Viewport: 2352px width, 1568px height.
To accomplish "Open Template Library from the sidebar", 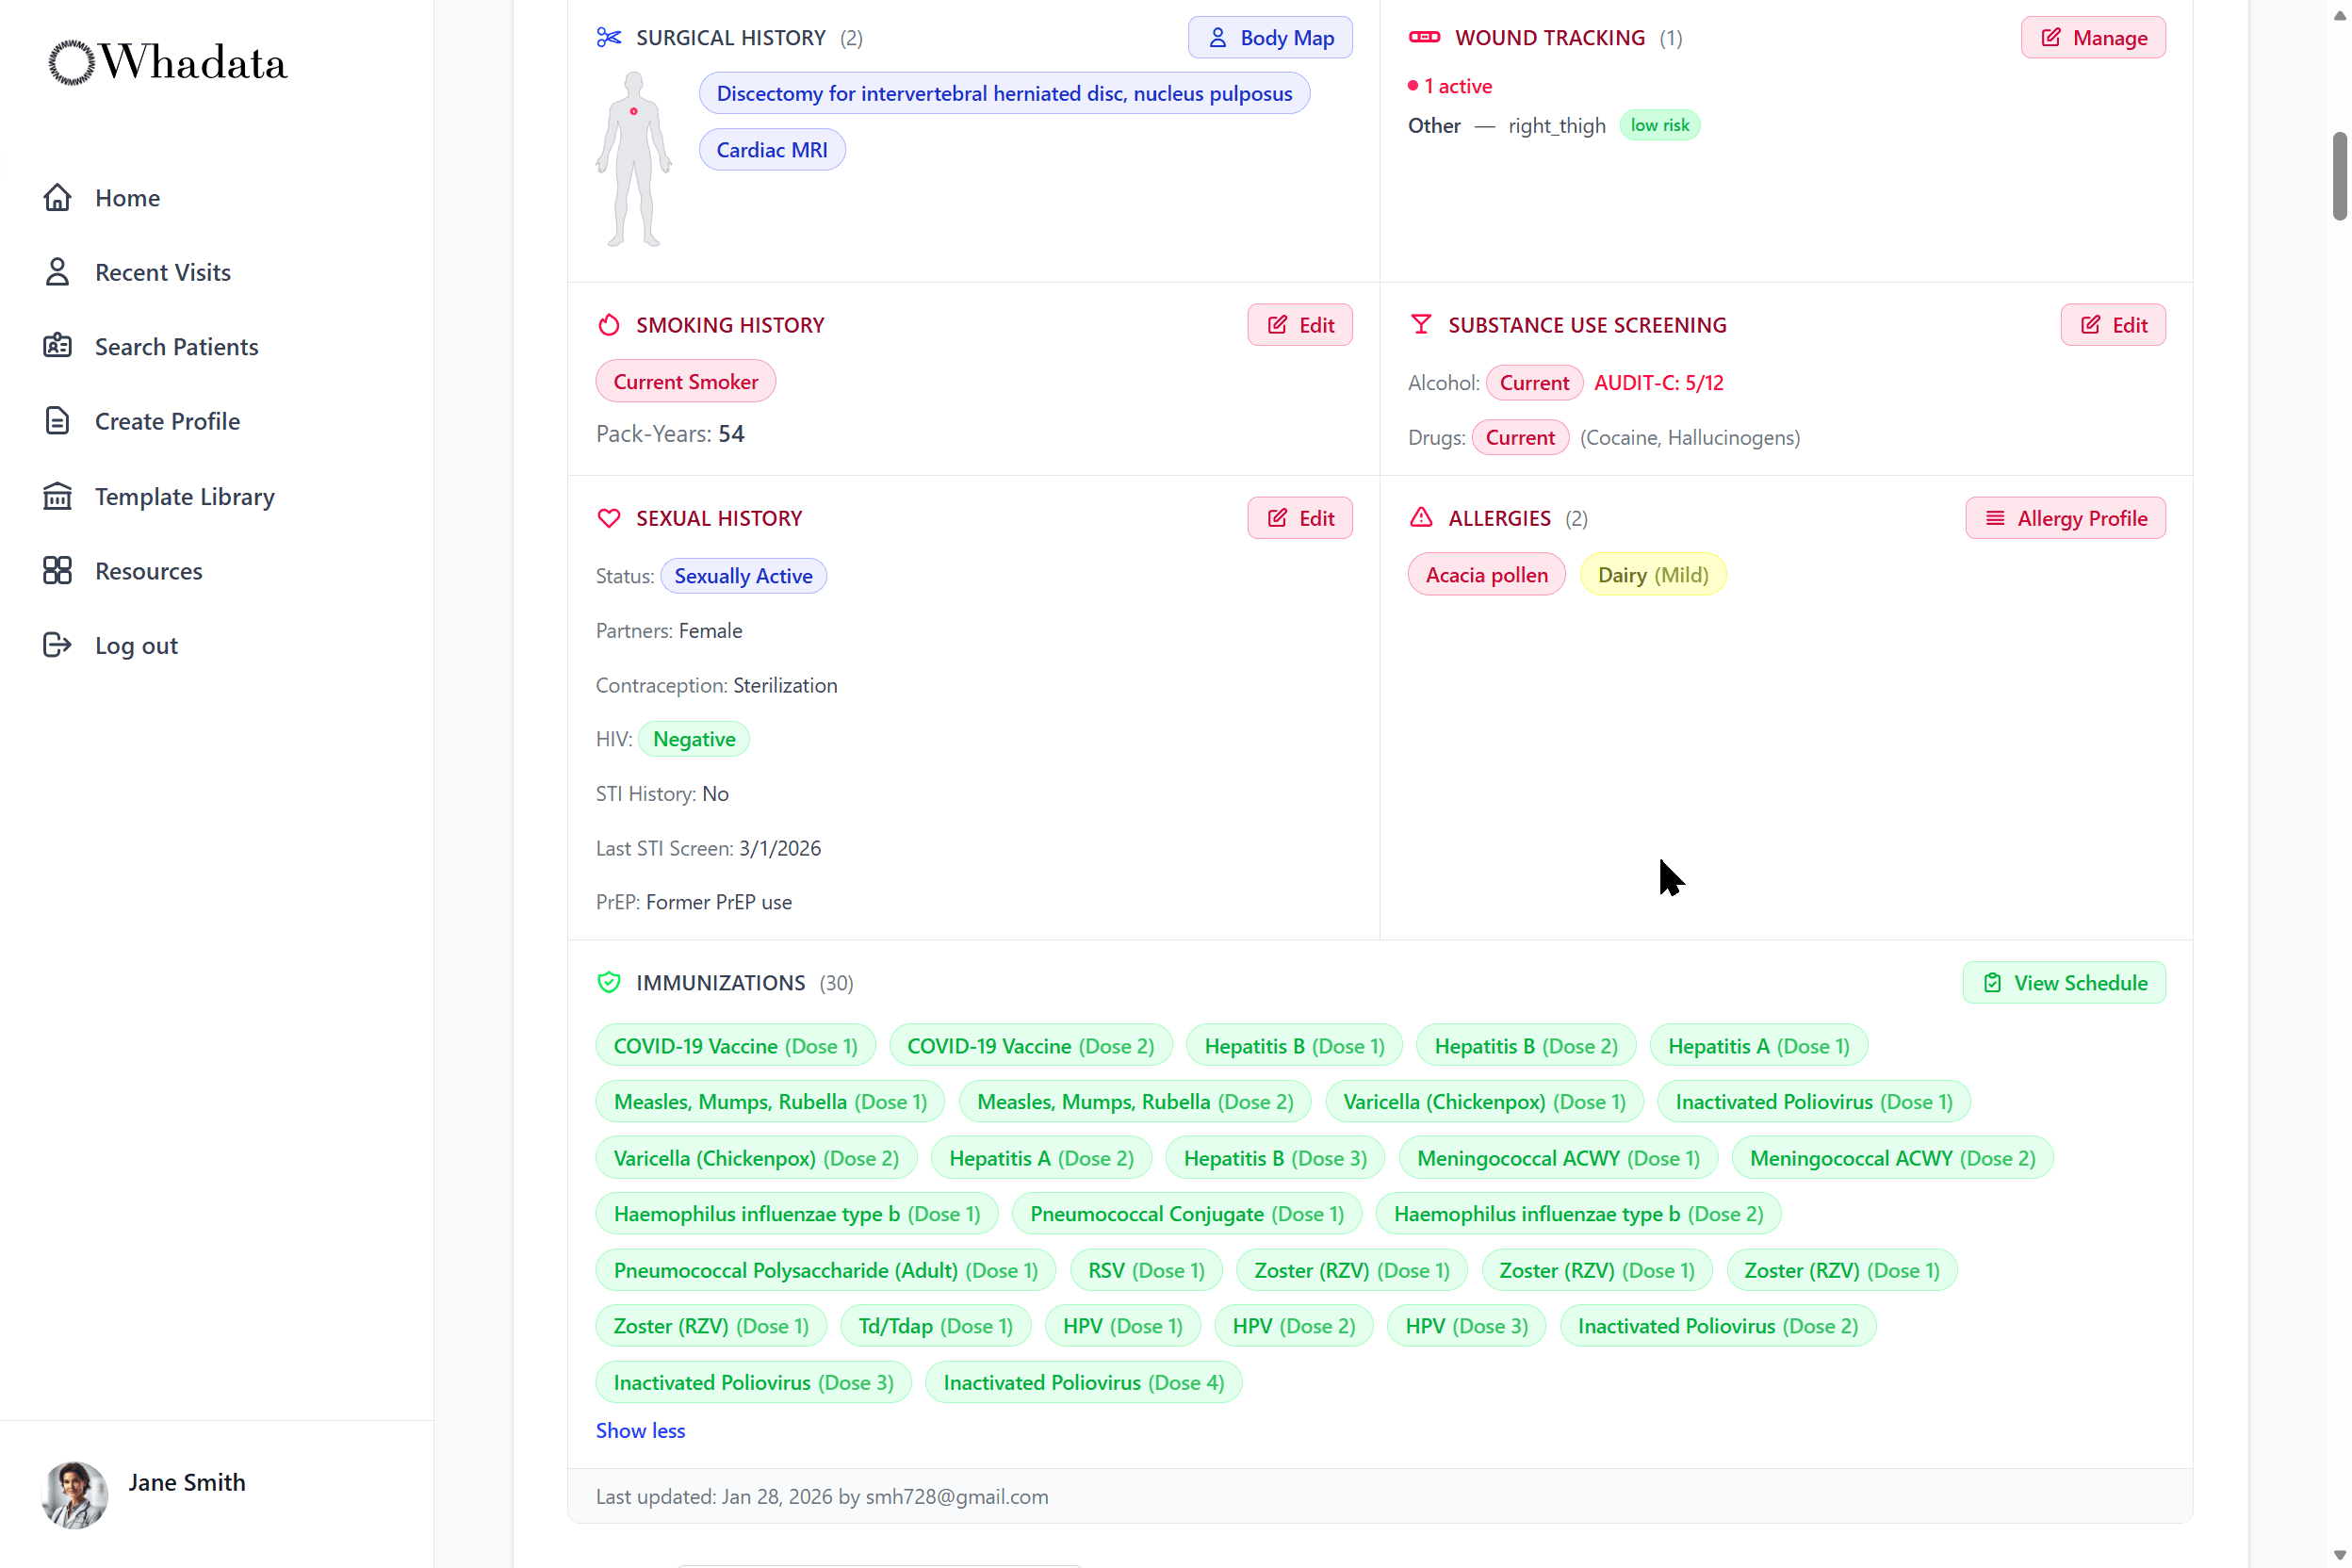I will click(184, 496).
